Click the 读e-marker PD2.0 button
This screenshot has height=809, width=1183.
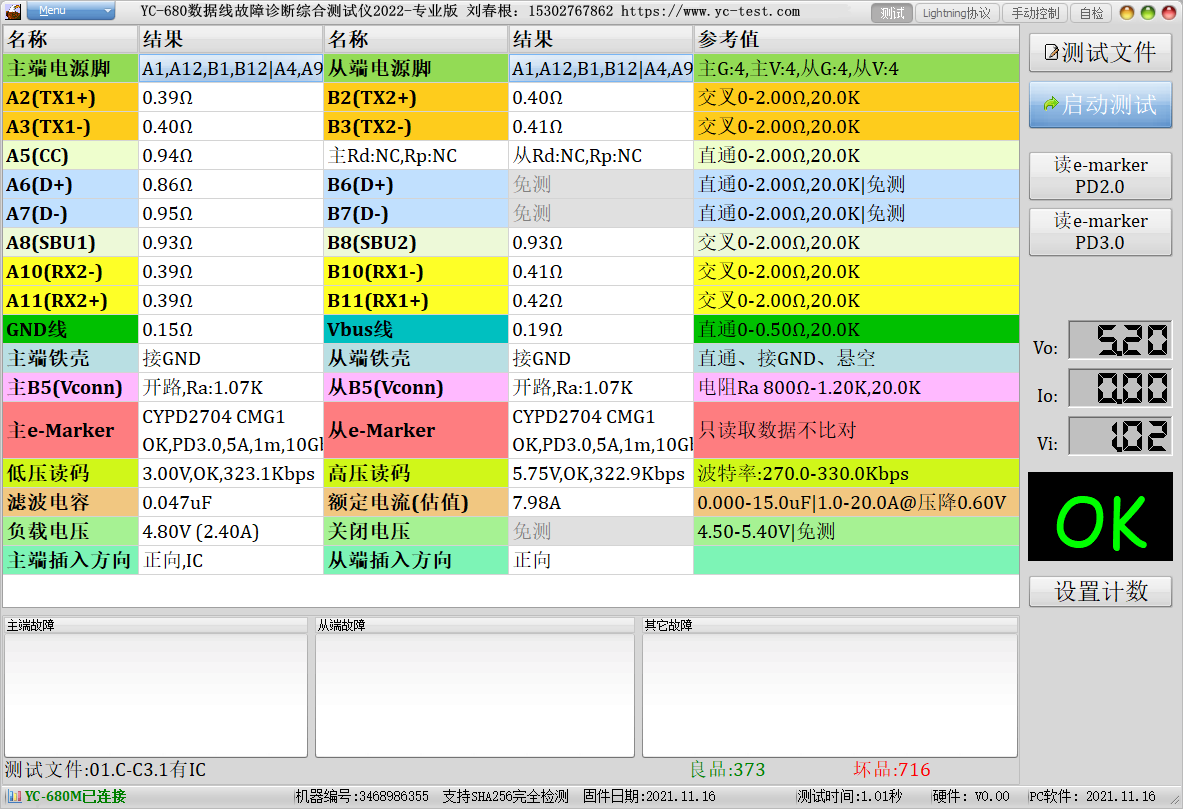(1100, 176)
